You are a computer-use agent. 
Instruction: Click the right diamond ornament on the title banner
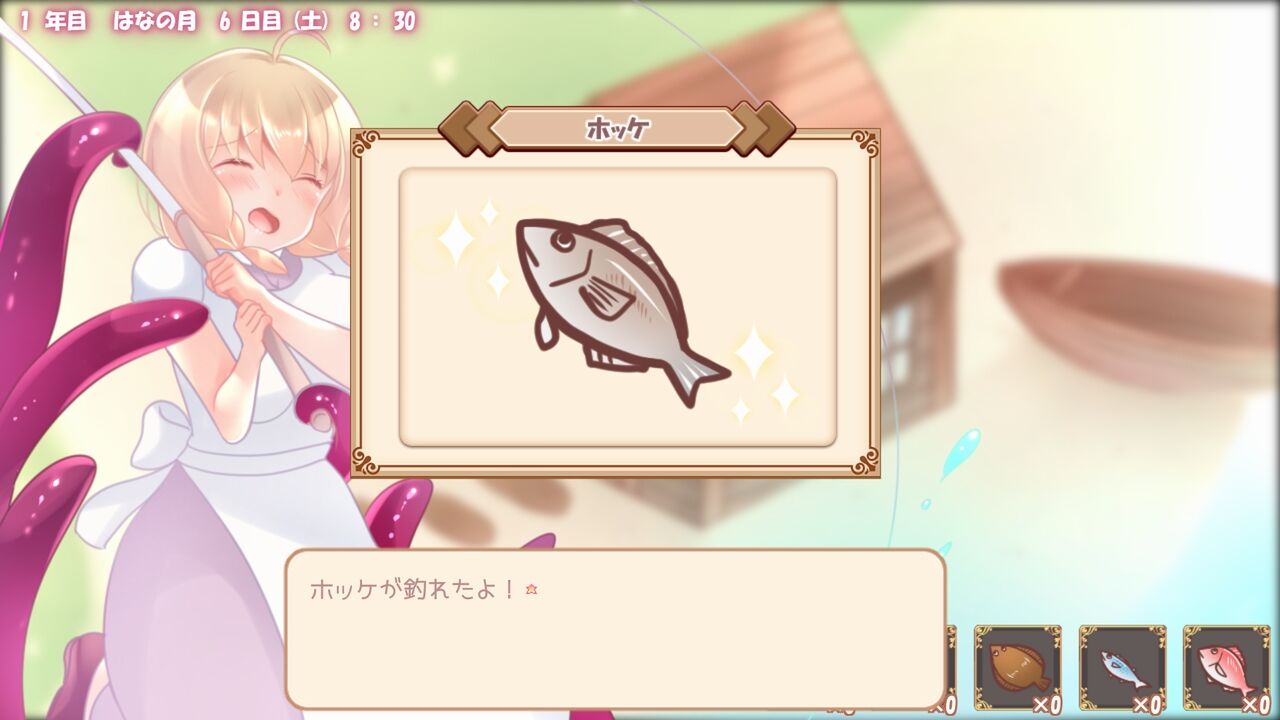point(764,129)
